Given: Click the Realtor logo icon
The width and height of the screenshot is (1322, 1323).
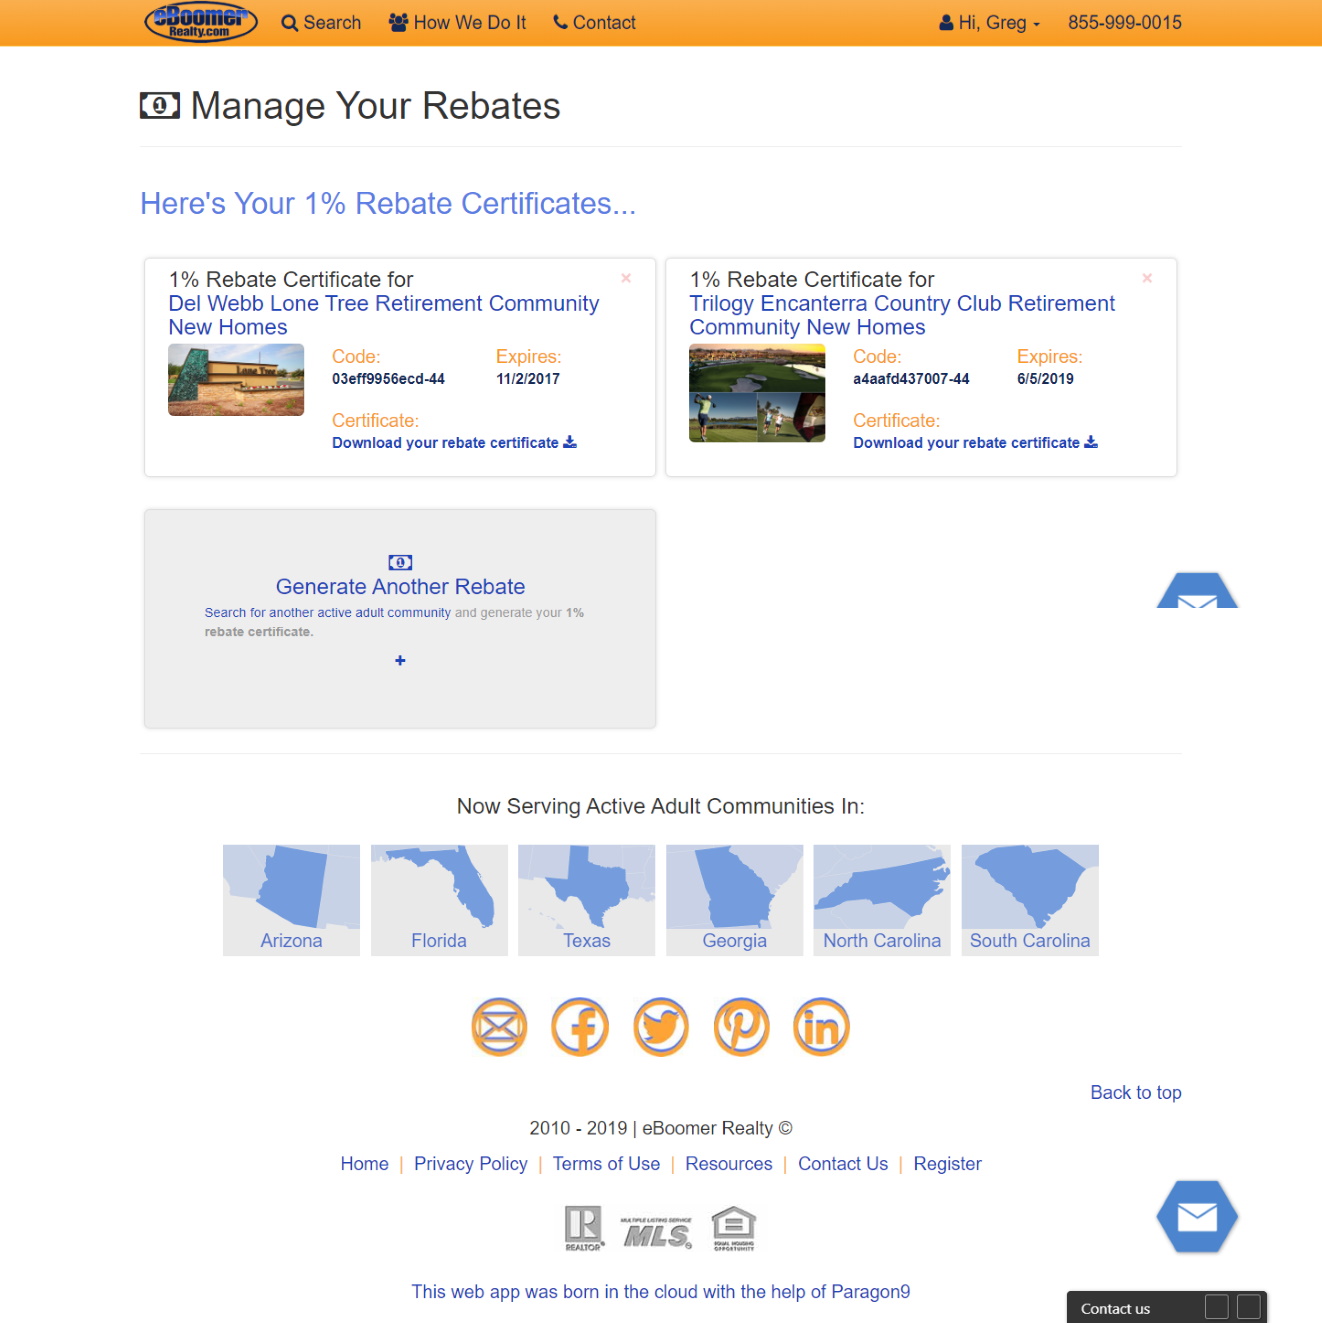Looking at the screenshot, I should 584,1229.
